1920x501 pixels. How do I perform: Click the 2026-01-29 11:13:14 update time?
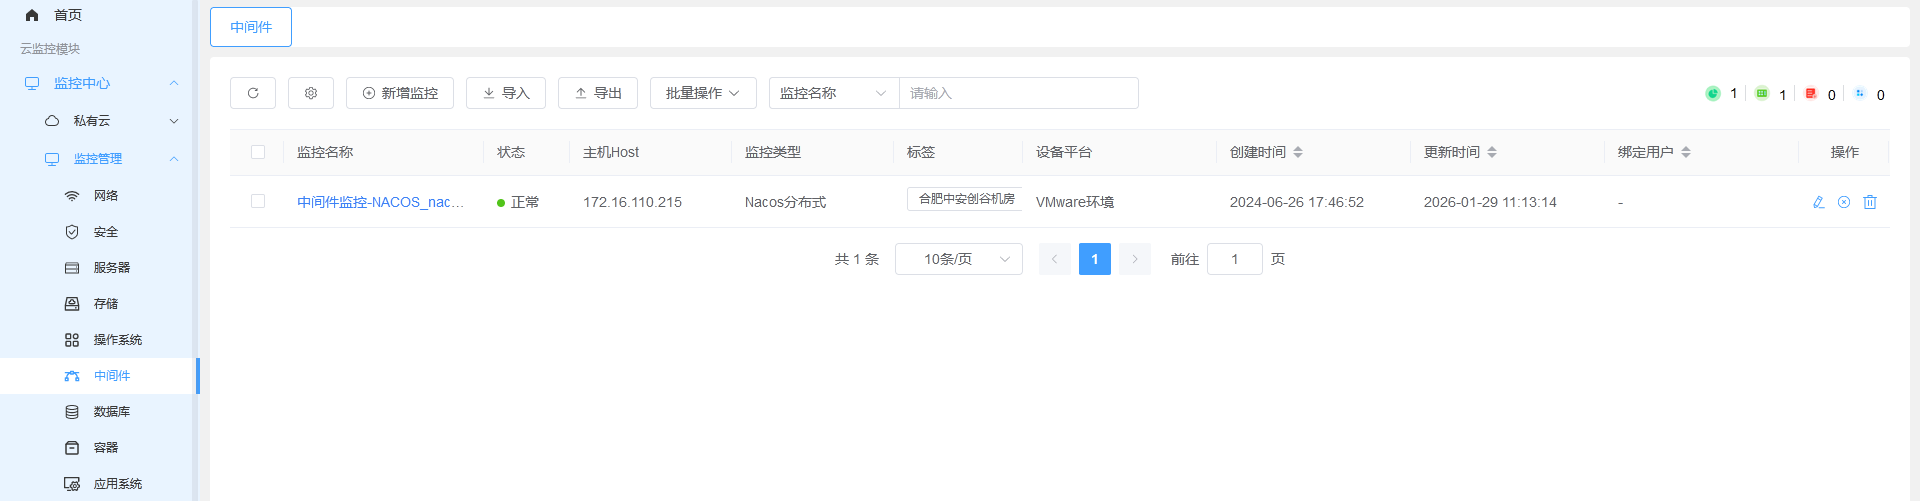1490,202
